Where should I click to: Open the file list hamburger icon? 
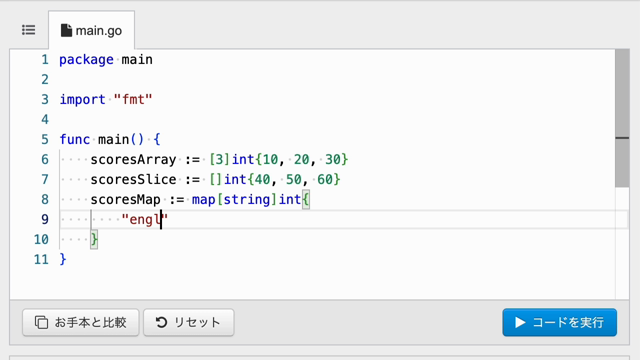point(29,30)
